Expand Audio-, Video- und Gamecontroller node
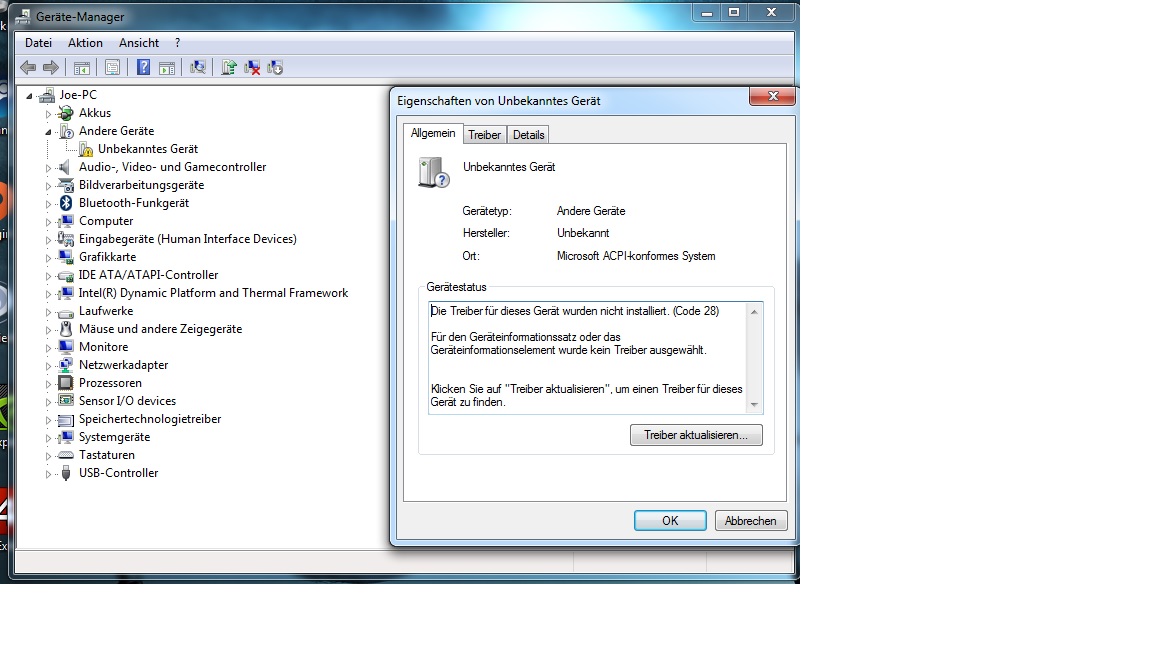This screenshot has height=648, width=1152. point(48,168)
